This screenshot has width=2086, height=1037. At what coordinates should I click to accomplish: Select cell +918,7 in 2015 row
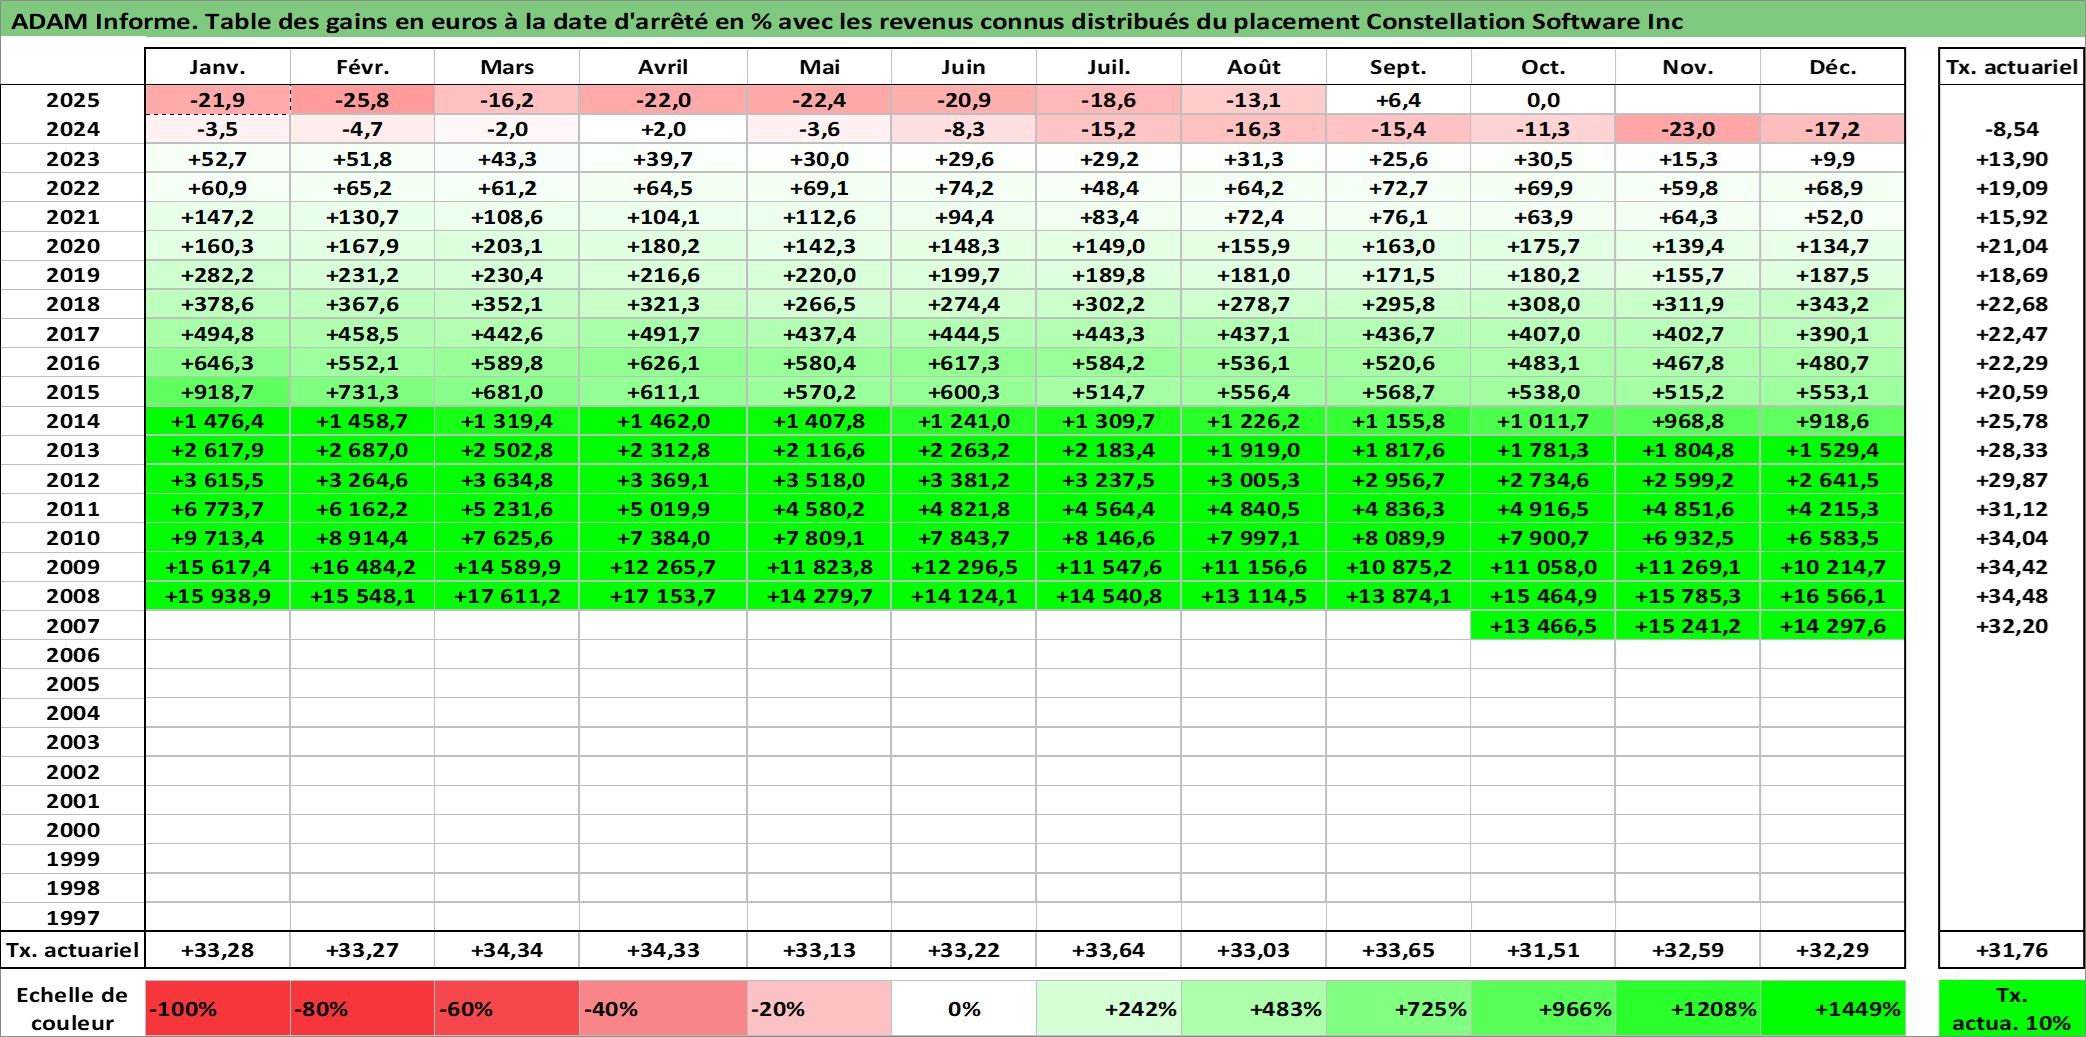tap(218, 392)
